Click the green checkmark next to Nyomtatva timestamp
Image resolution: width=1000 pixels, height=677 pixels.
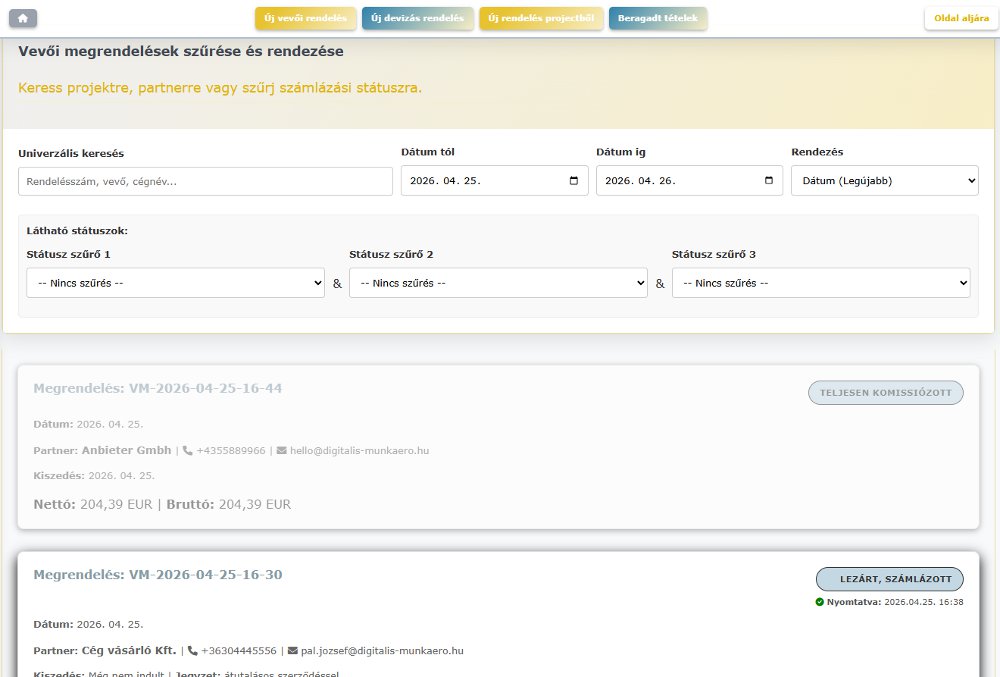[x=822, y=602]
